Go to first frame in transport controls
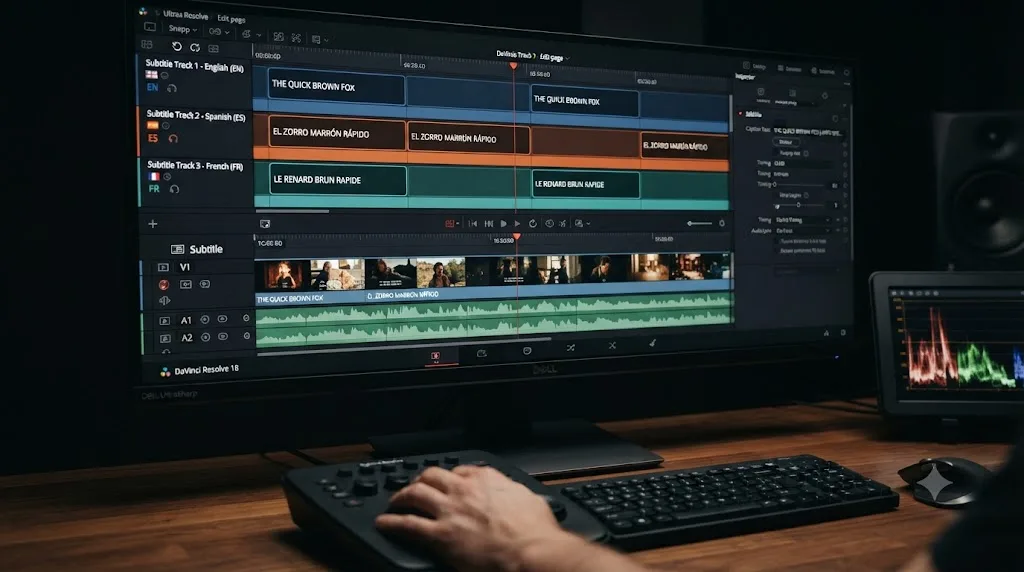 pos(473,223)
